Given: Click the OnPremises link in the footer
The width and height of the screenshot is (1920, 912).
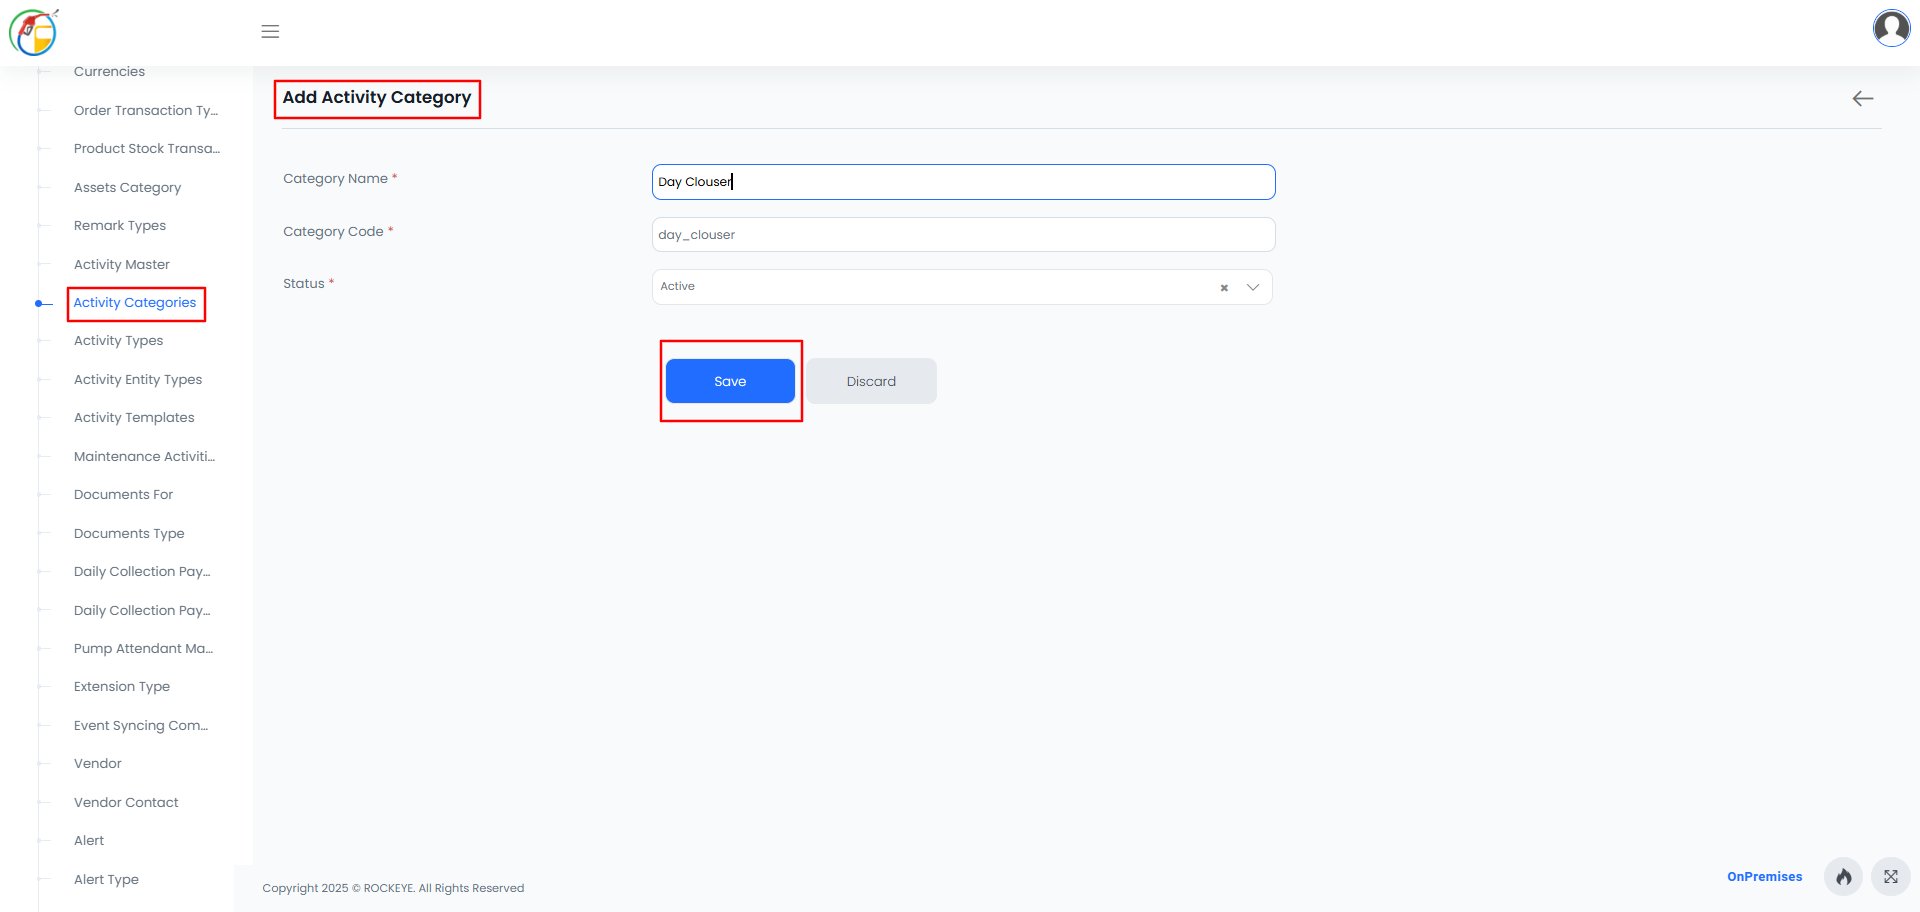Looking at the screenshot, I should pyautogui.click(x=1764, y=877).
